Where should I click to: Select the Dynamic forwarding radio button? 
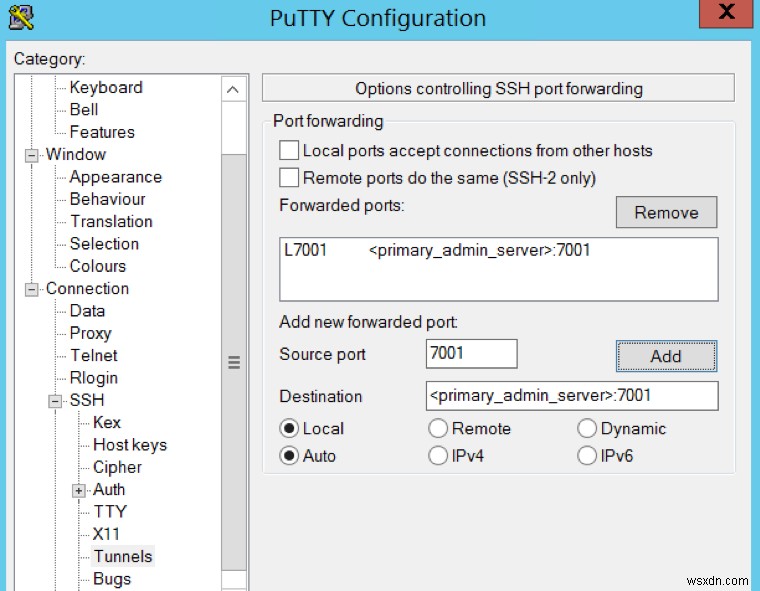click(586, 429)
